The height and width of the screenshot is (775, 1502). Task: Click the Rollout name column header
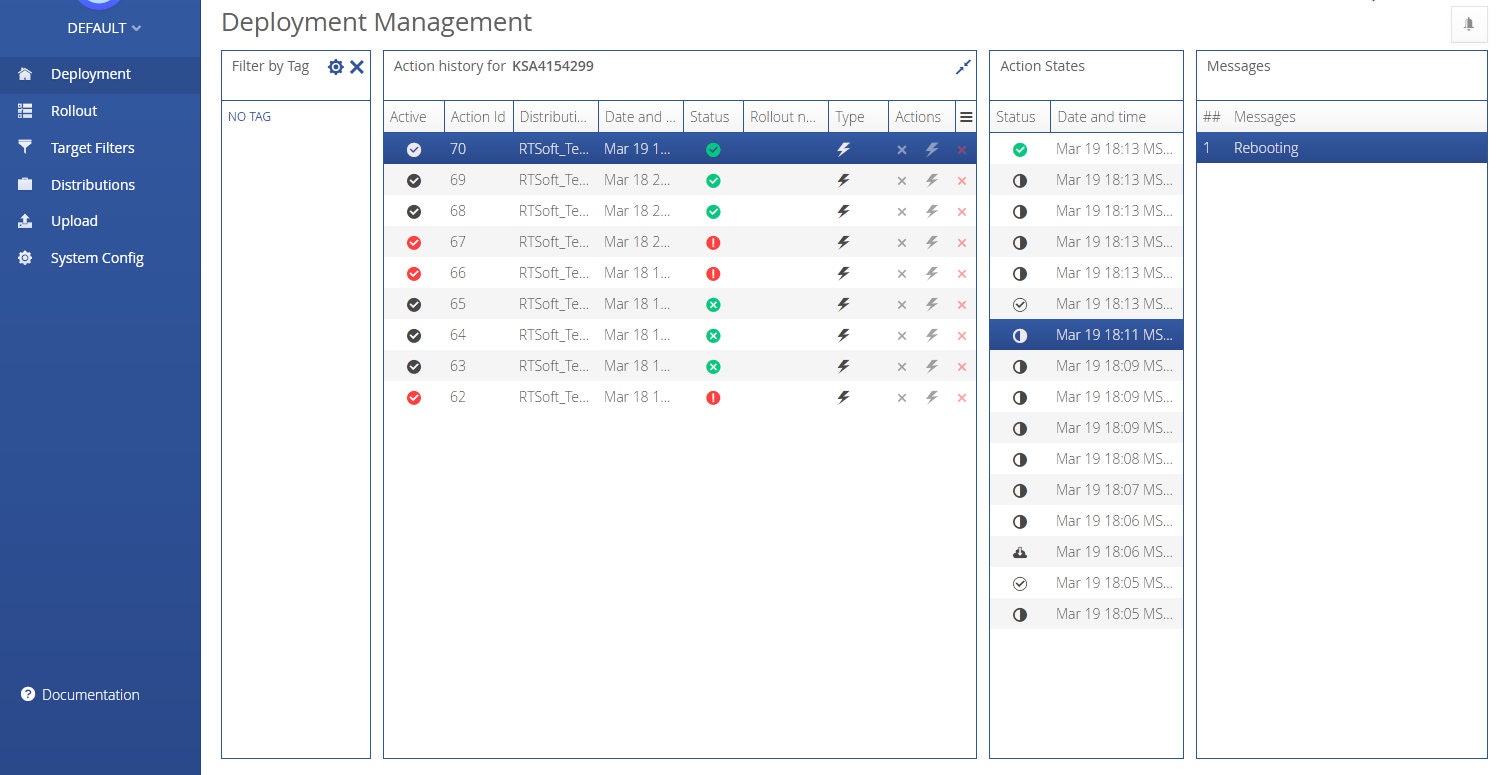[786, 117]
